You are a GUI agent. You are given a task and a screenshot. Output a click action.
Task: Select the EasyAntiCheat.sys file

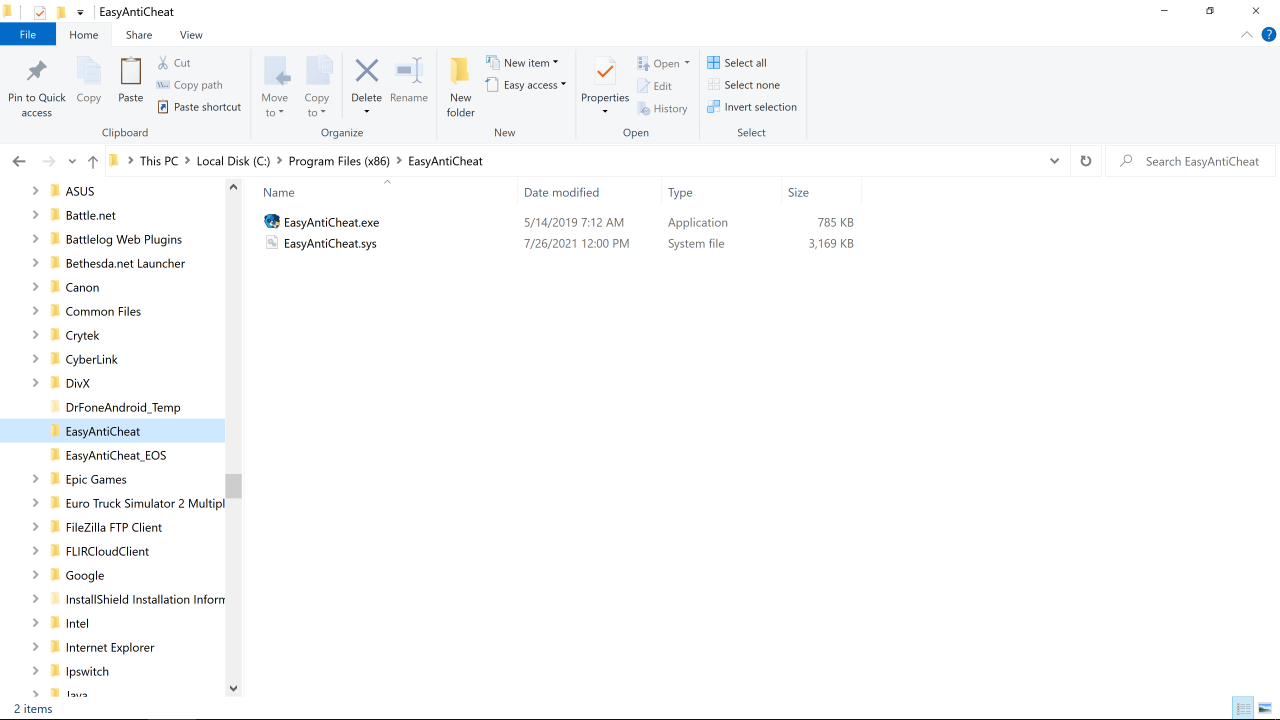tap(330, 244)
